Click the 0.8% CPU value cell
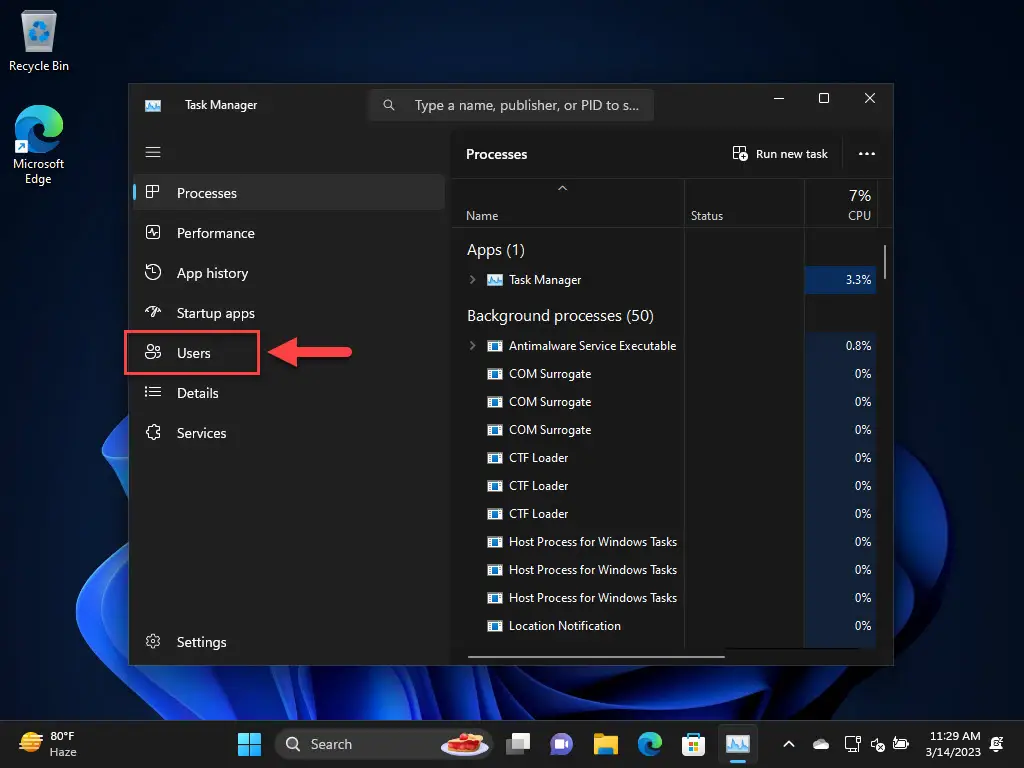The width and height of the screenshot is (1024, 768). [840, 345]
